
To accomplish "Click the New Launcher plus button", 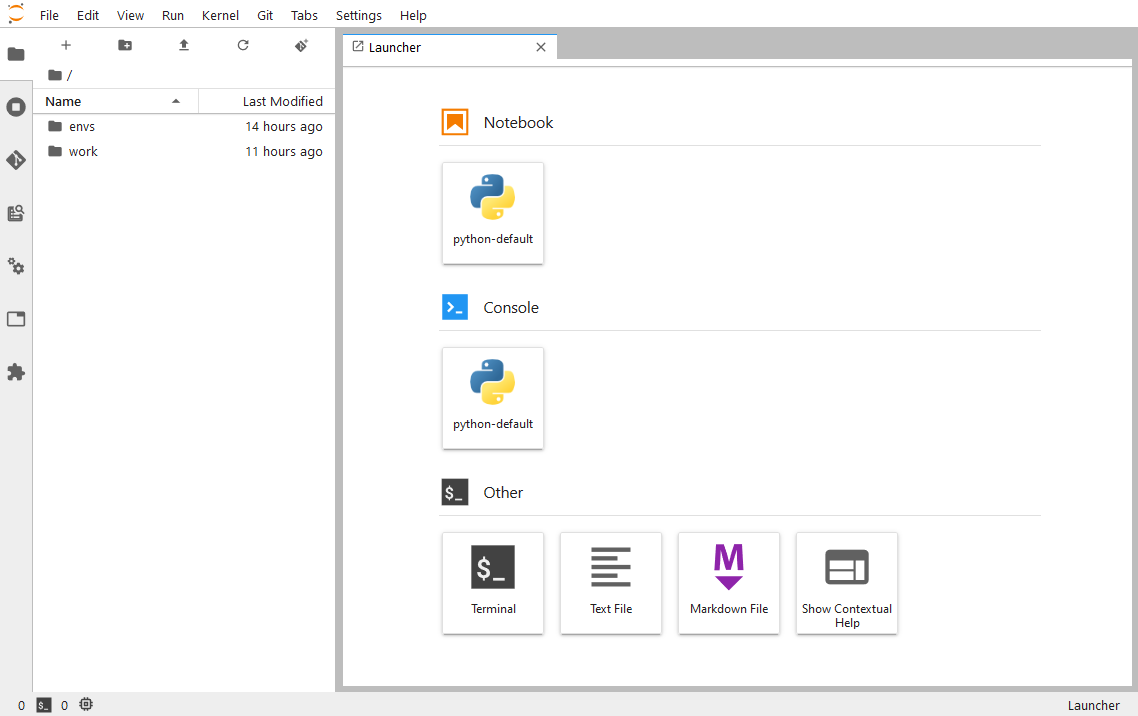I will [66, 45].
